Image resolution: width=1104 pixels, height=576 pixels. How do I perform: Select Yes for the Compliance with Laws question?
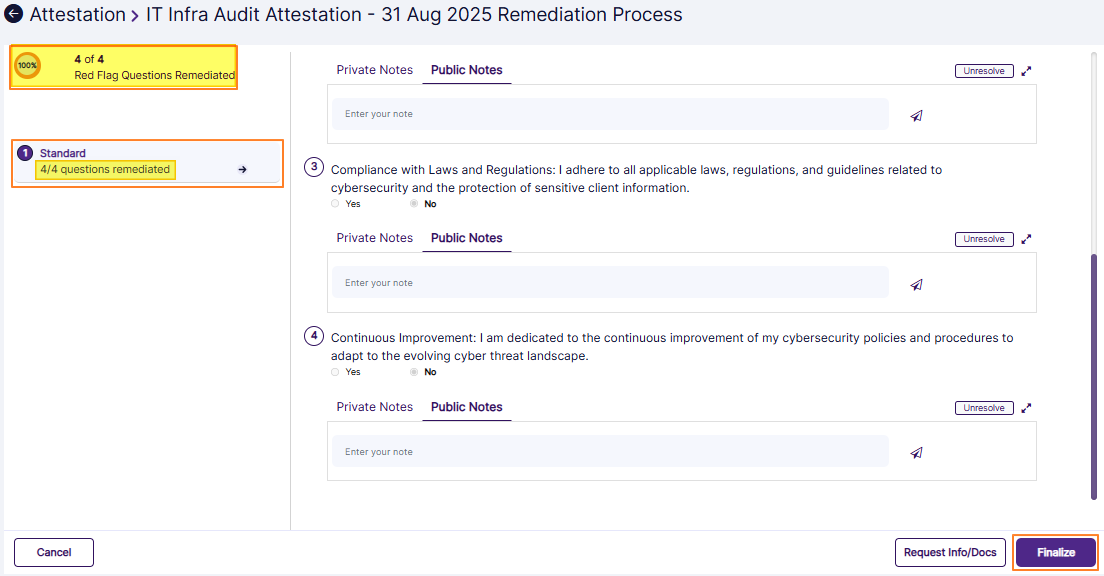pos(335,203)
